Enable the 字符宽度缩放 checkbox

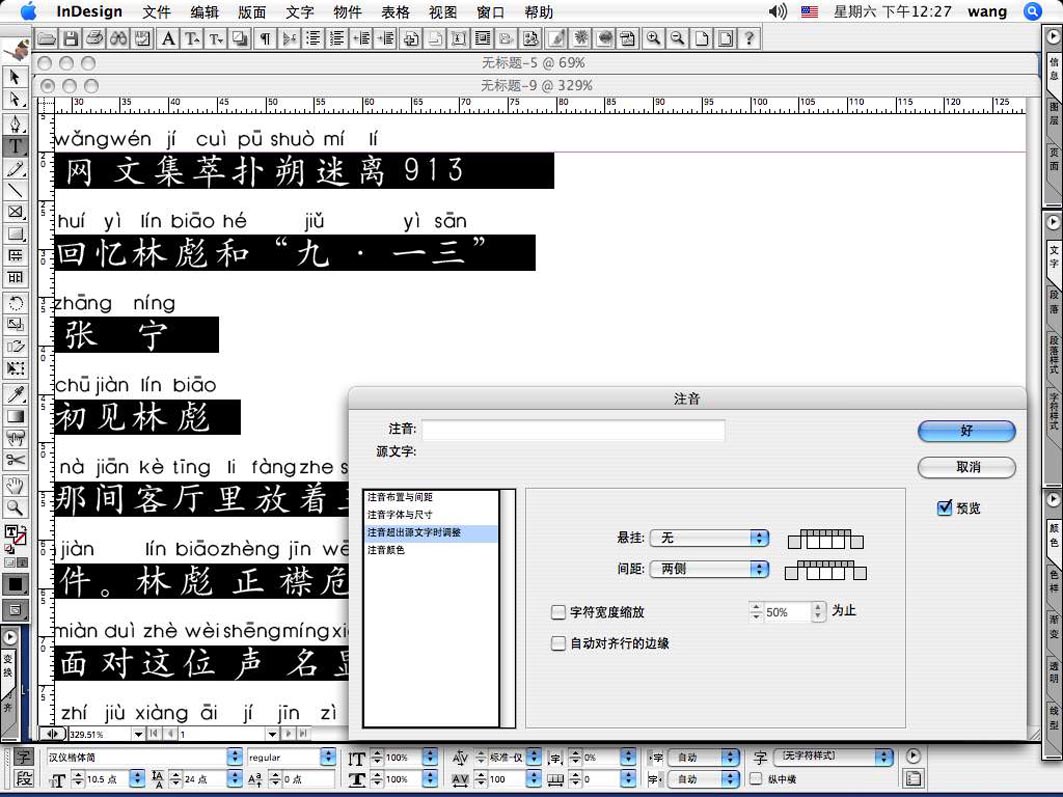point(559,612)
